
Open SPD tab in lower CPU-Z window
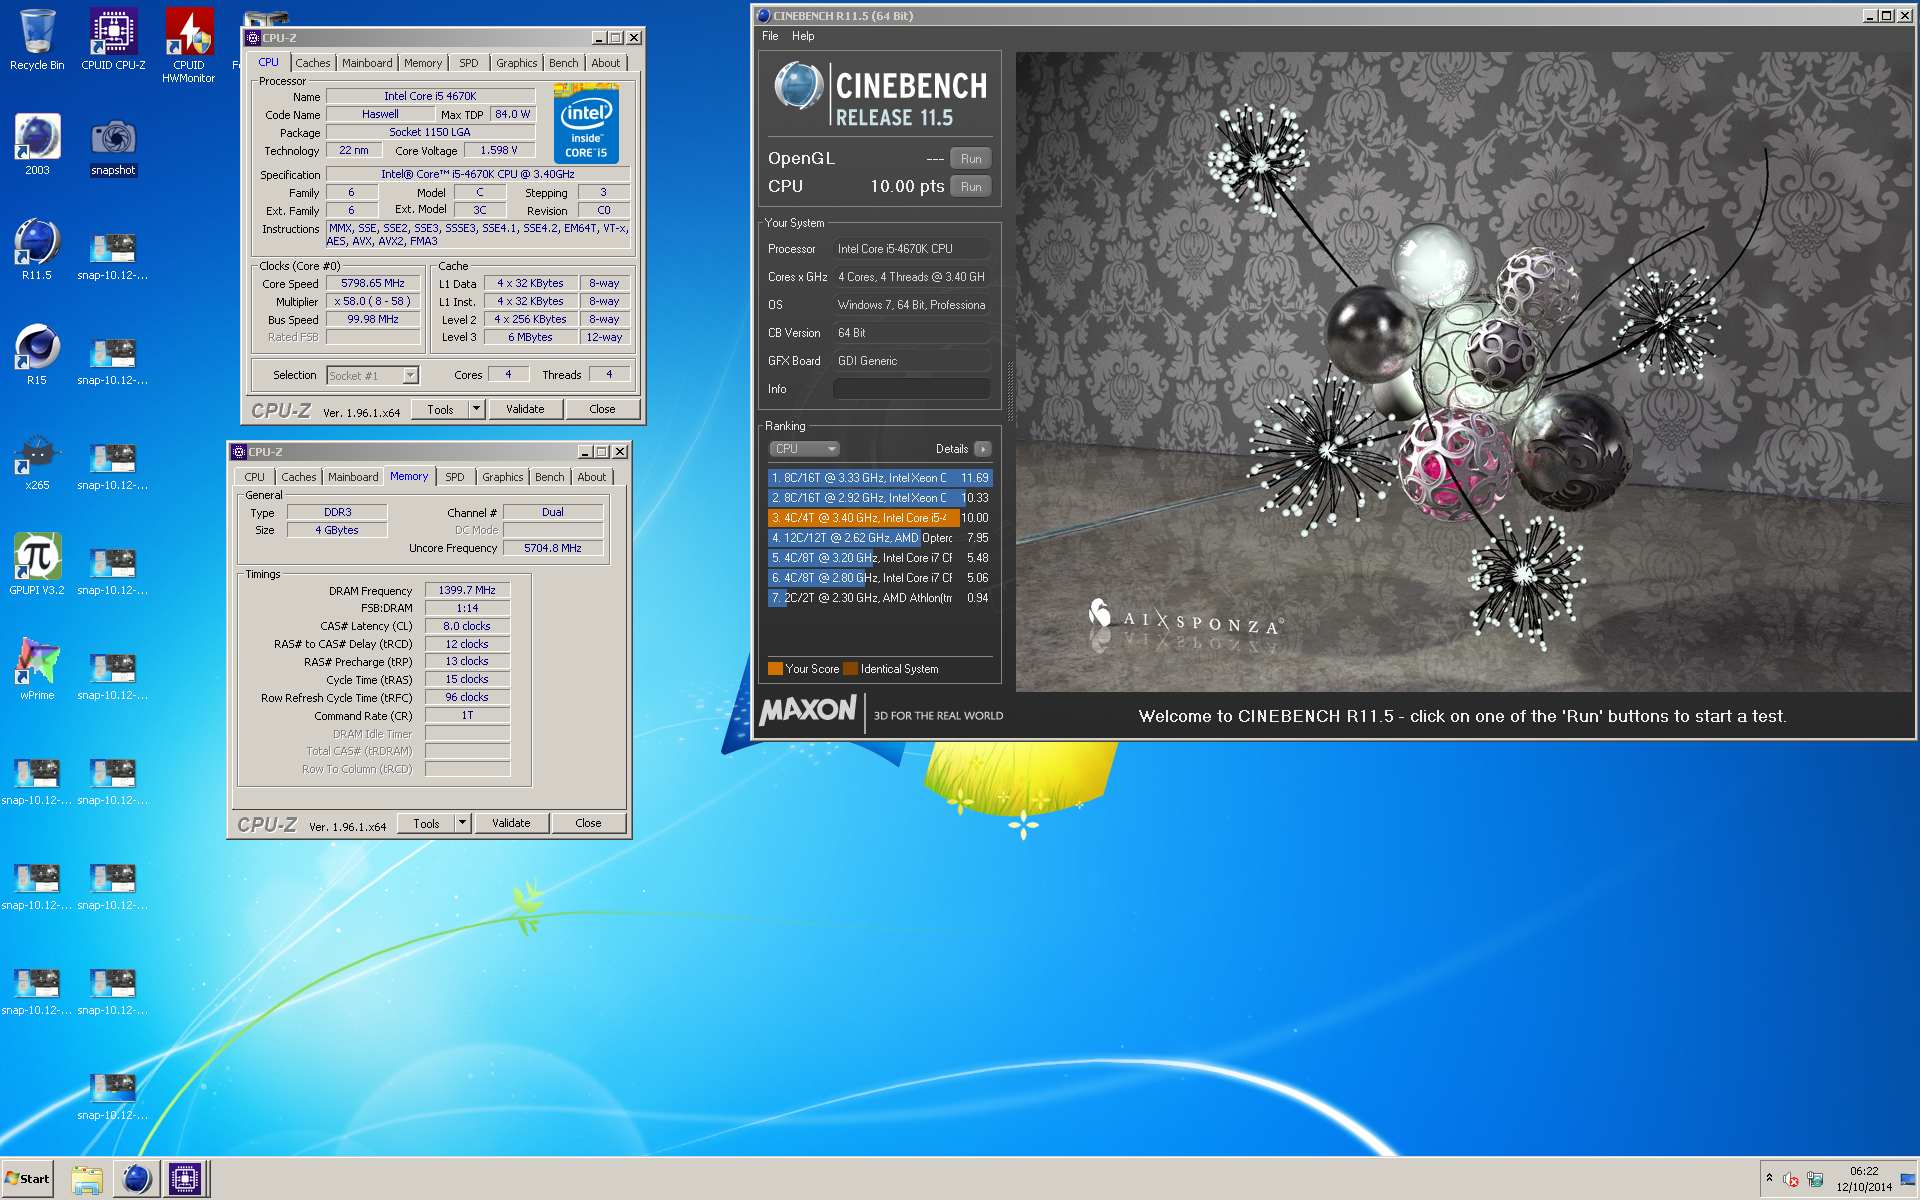click(x=454, y=478)
